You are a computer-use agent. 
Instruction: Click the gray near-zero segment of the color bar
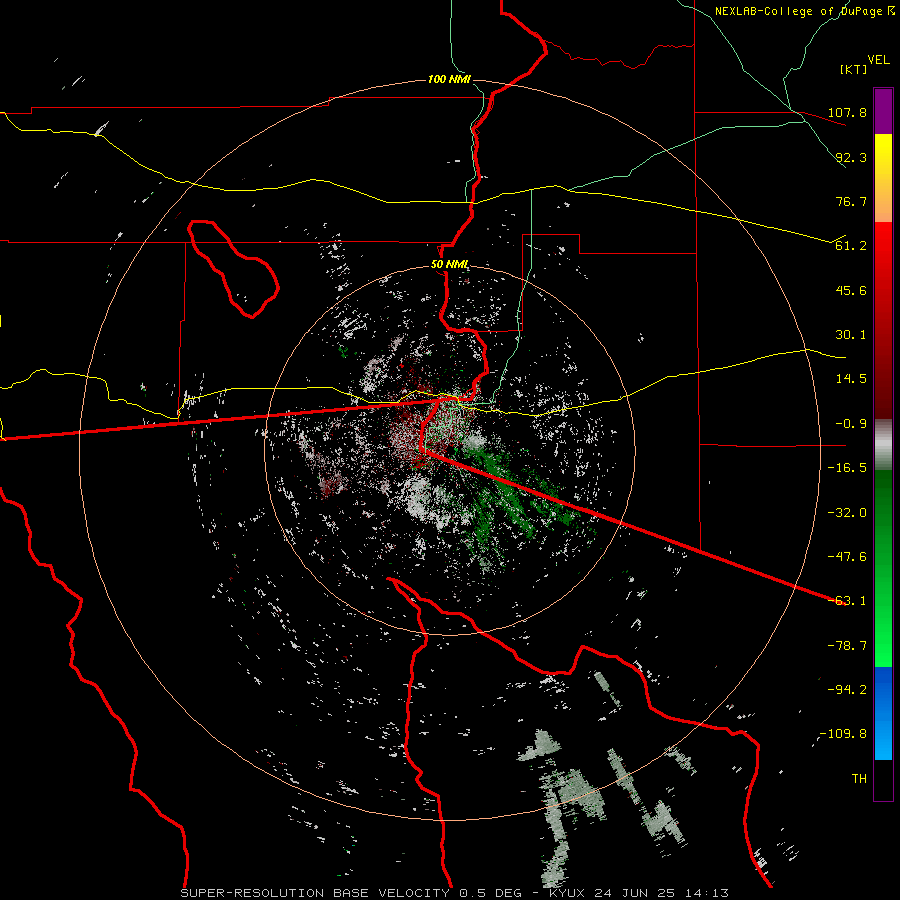click(x=883, y=444)
